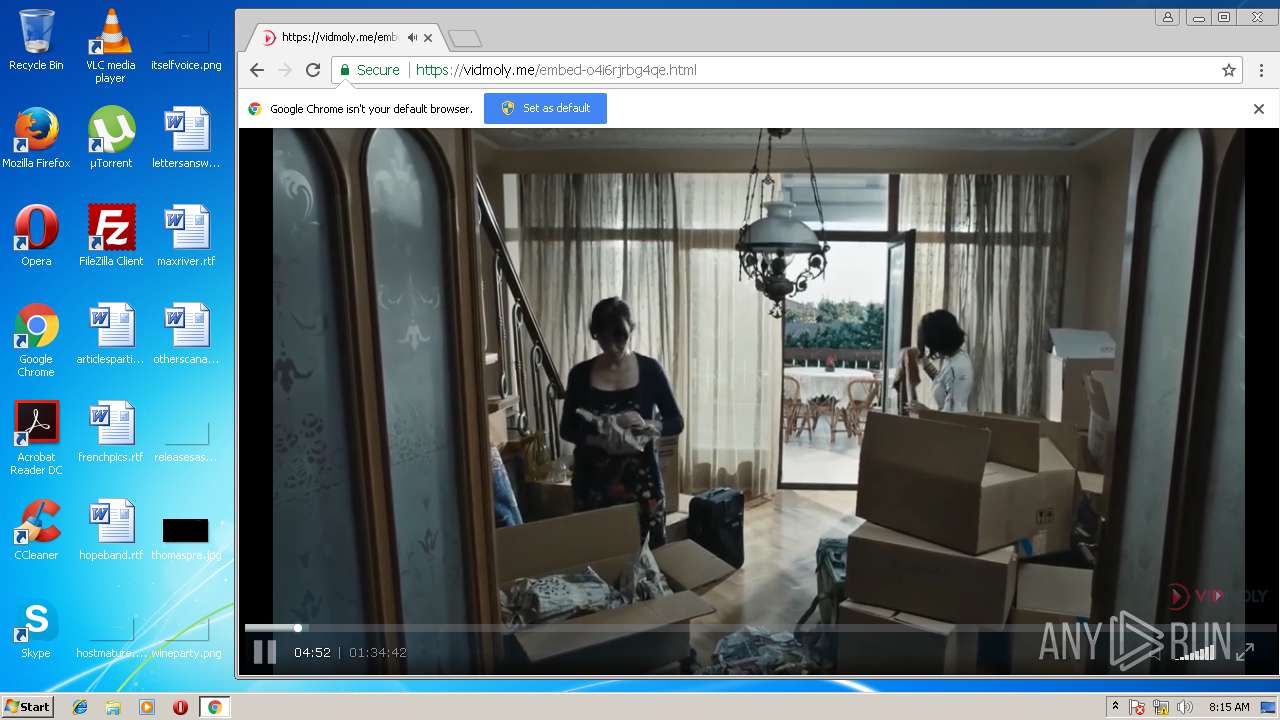Select the thomaspre image file
Viewport: 1280px width, 720px height.
(x=186, y=538)
